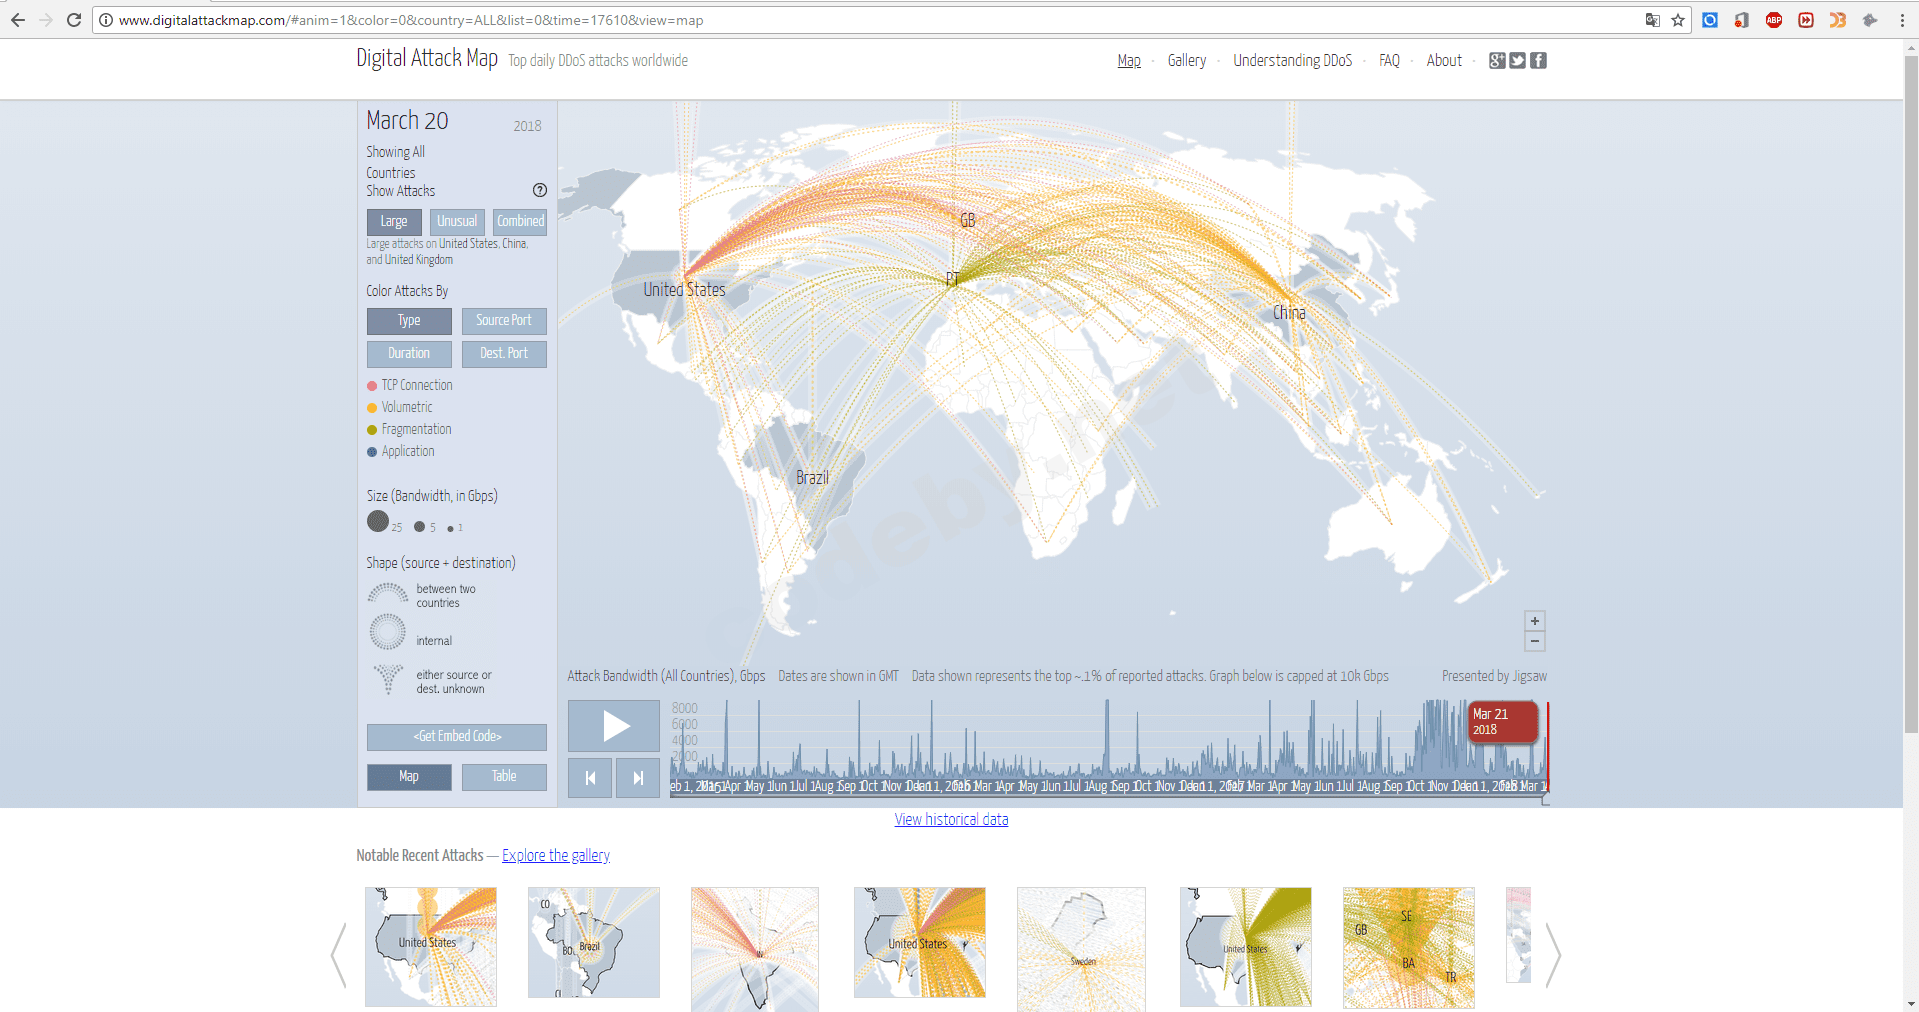Open the orange D3 extension icon

click(1838, 20)
